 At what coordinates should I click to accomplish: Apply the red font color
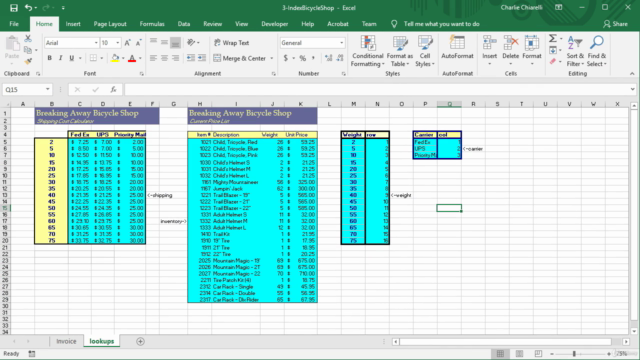click(x=132, y=58)
